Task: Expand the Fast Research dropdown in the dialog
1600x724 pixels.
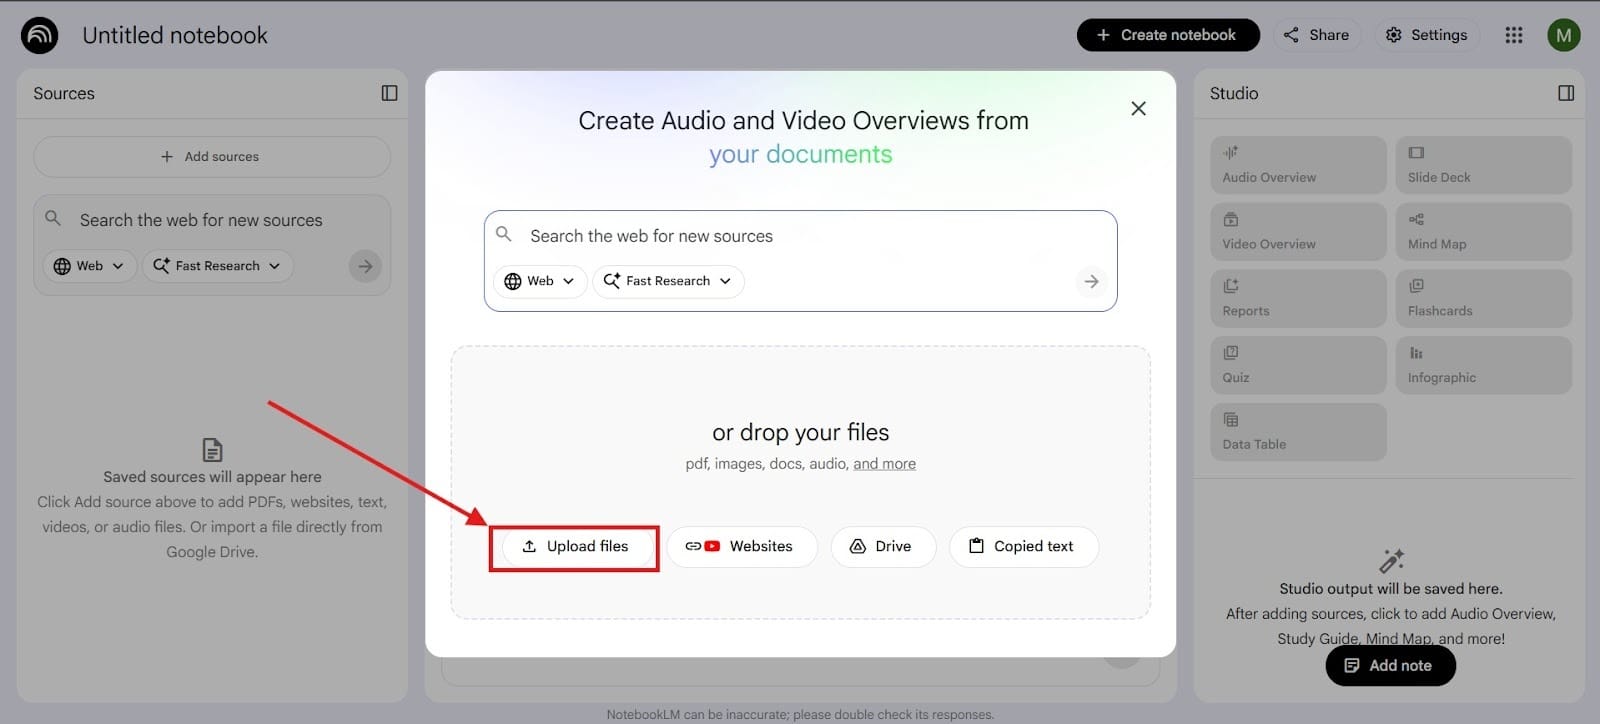Action: [x=668, y=281]
